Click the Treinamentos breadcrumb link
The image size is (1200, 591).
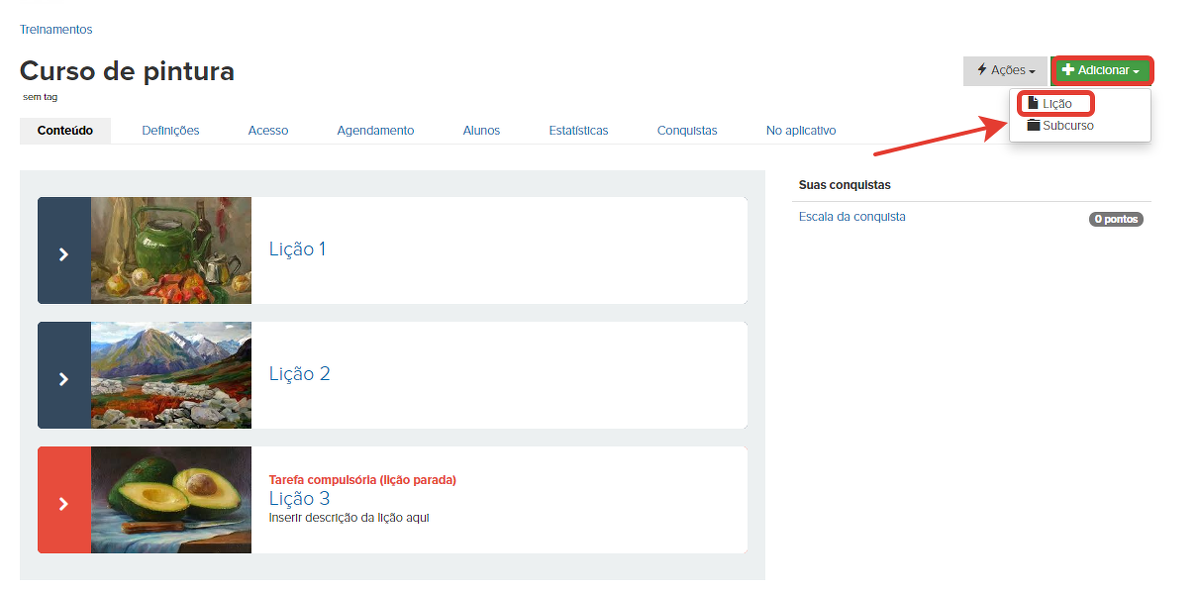[56, 30]
